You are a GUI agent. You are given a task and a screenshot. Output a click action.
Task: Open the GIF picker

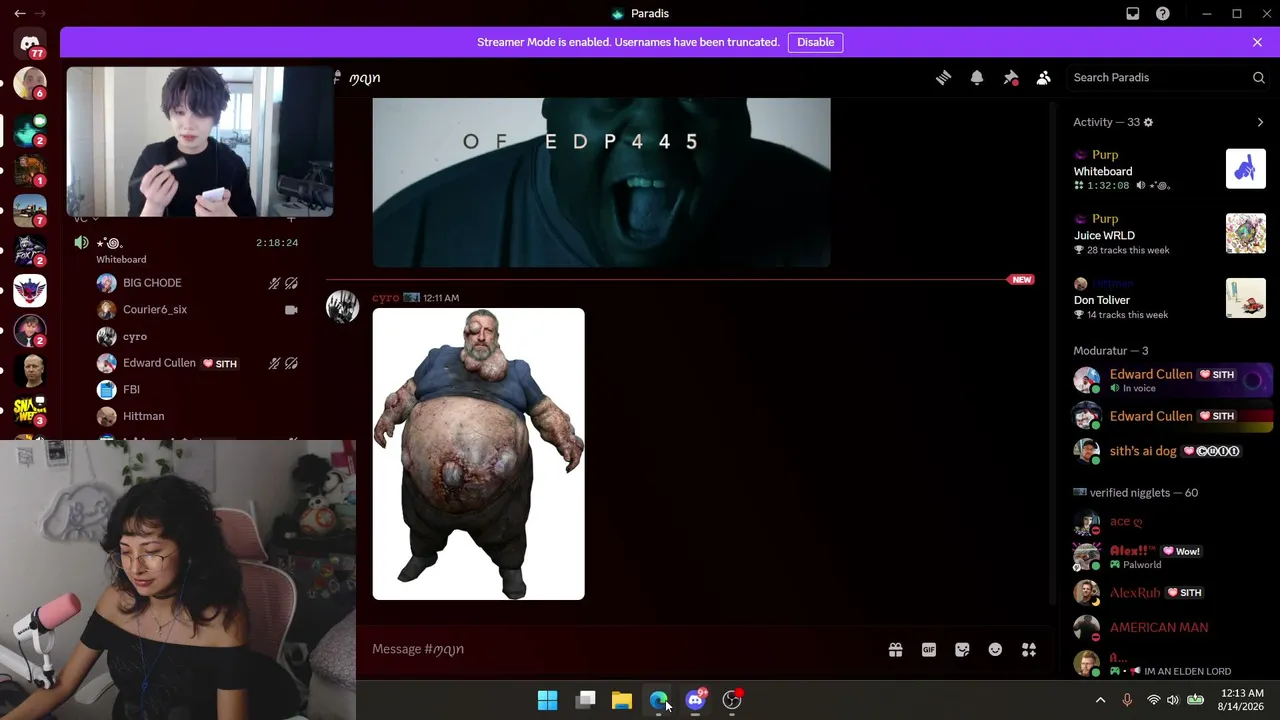[929, 650]
